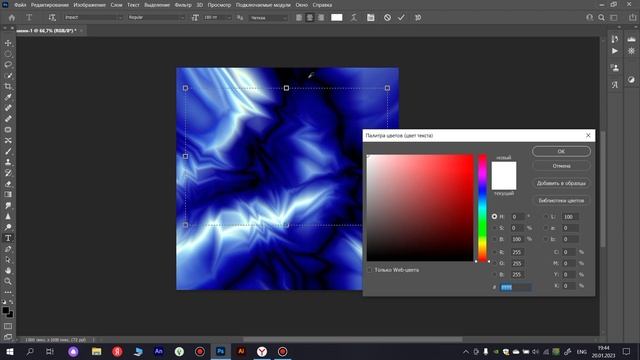Open File Explorer from taskbar
This screenshot has width=640, height=360.
(96, 351)
